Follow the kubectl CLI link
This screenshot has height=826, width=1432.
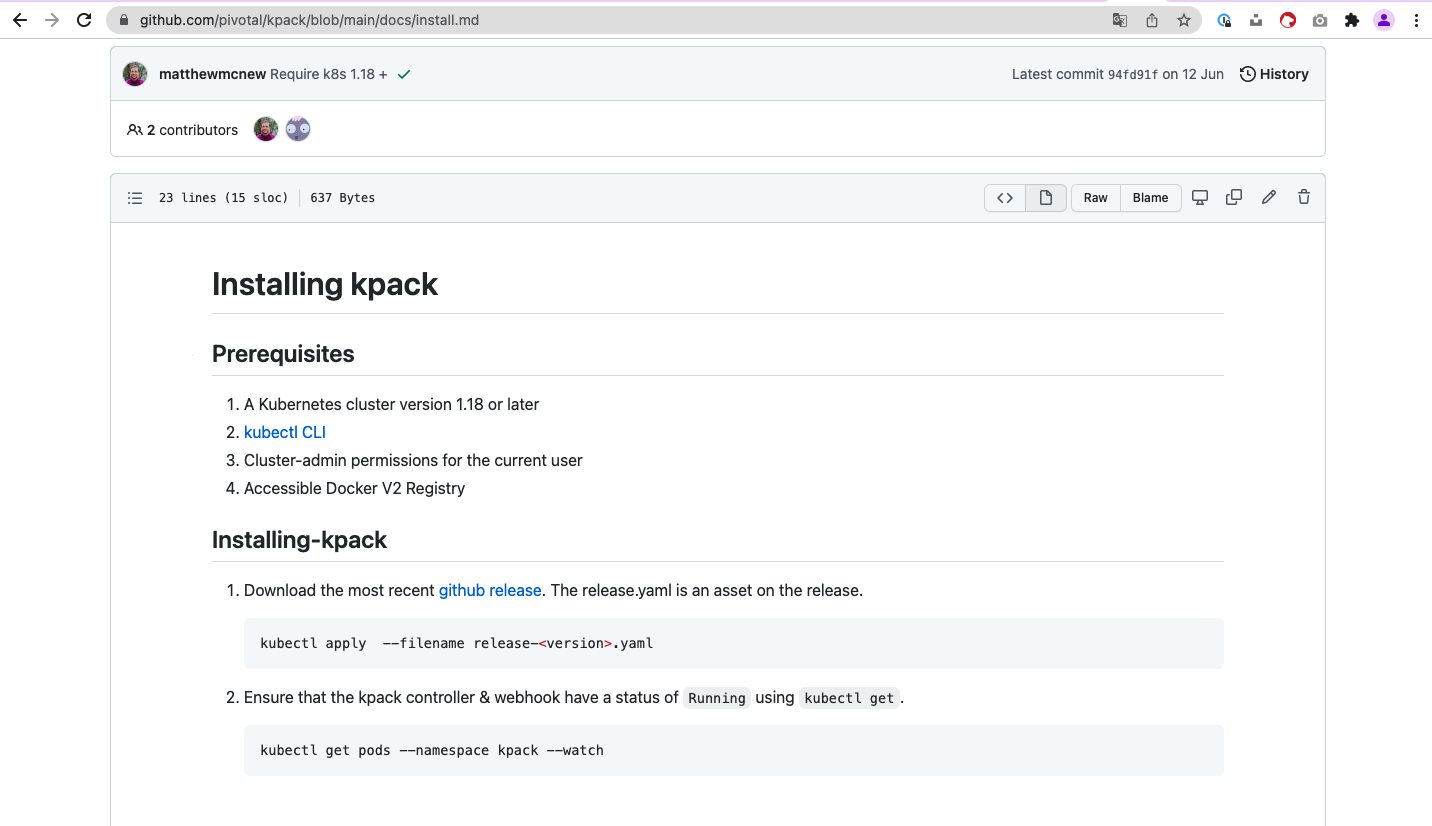[x=285, y=432]
